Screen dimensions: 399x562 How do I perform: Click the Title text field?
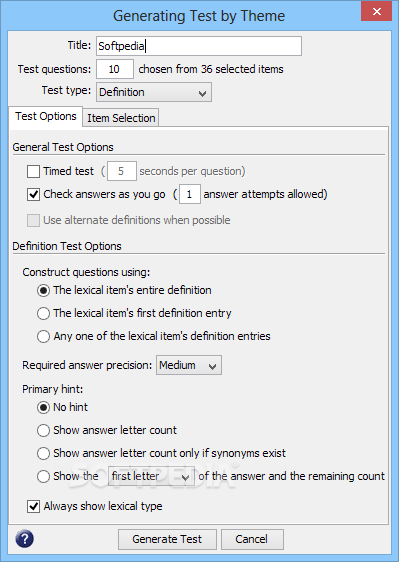[199, 46]
